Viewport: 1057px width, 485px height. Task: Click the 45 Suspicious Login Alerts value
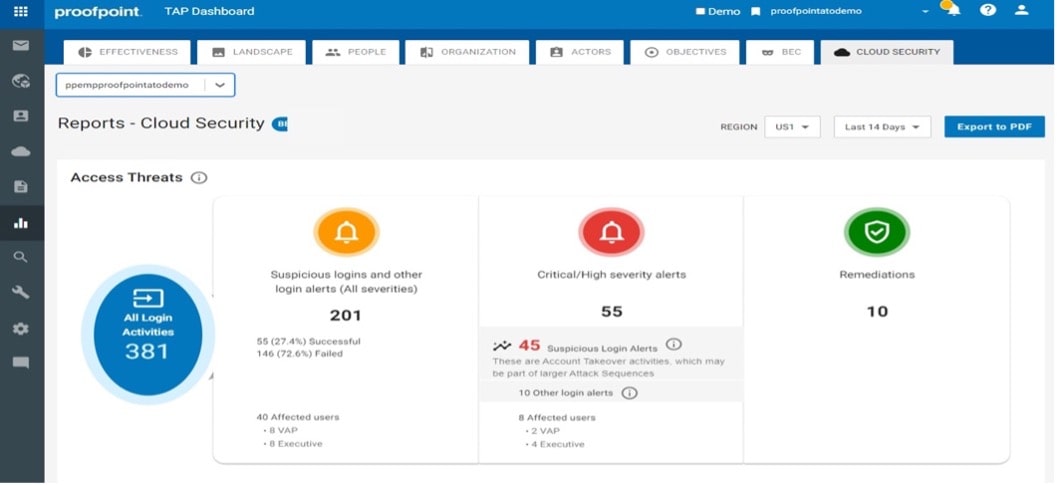click(529, 345)
